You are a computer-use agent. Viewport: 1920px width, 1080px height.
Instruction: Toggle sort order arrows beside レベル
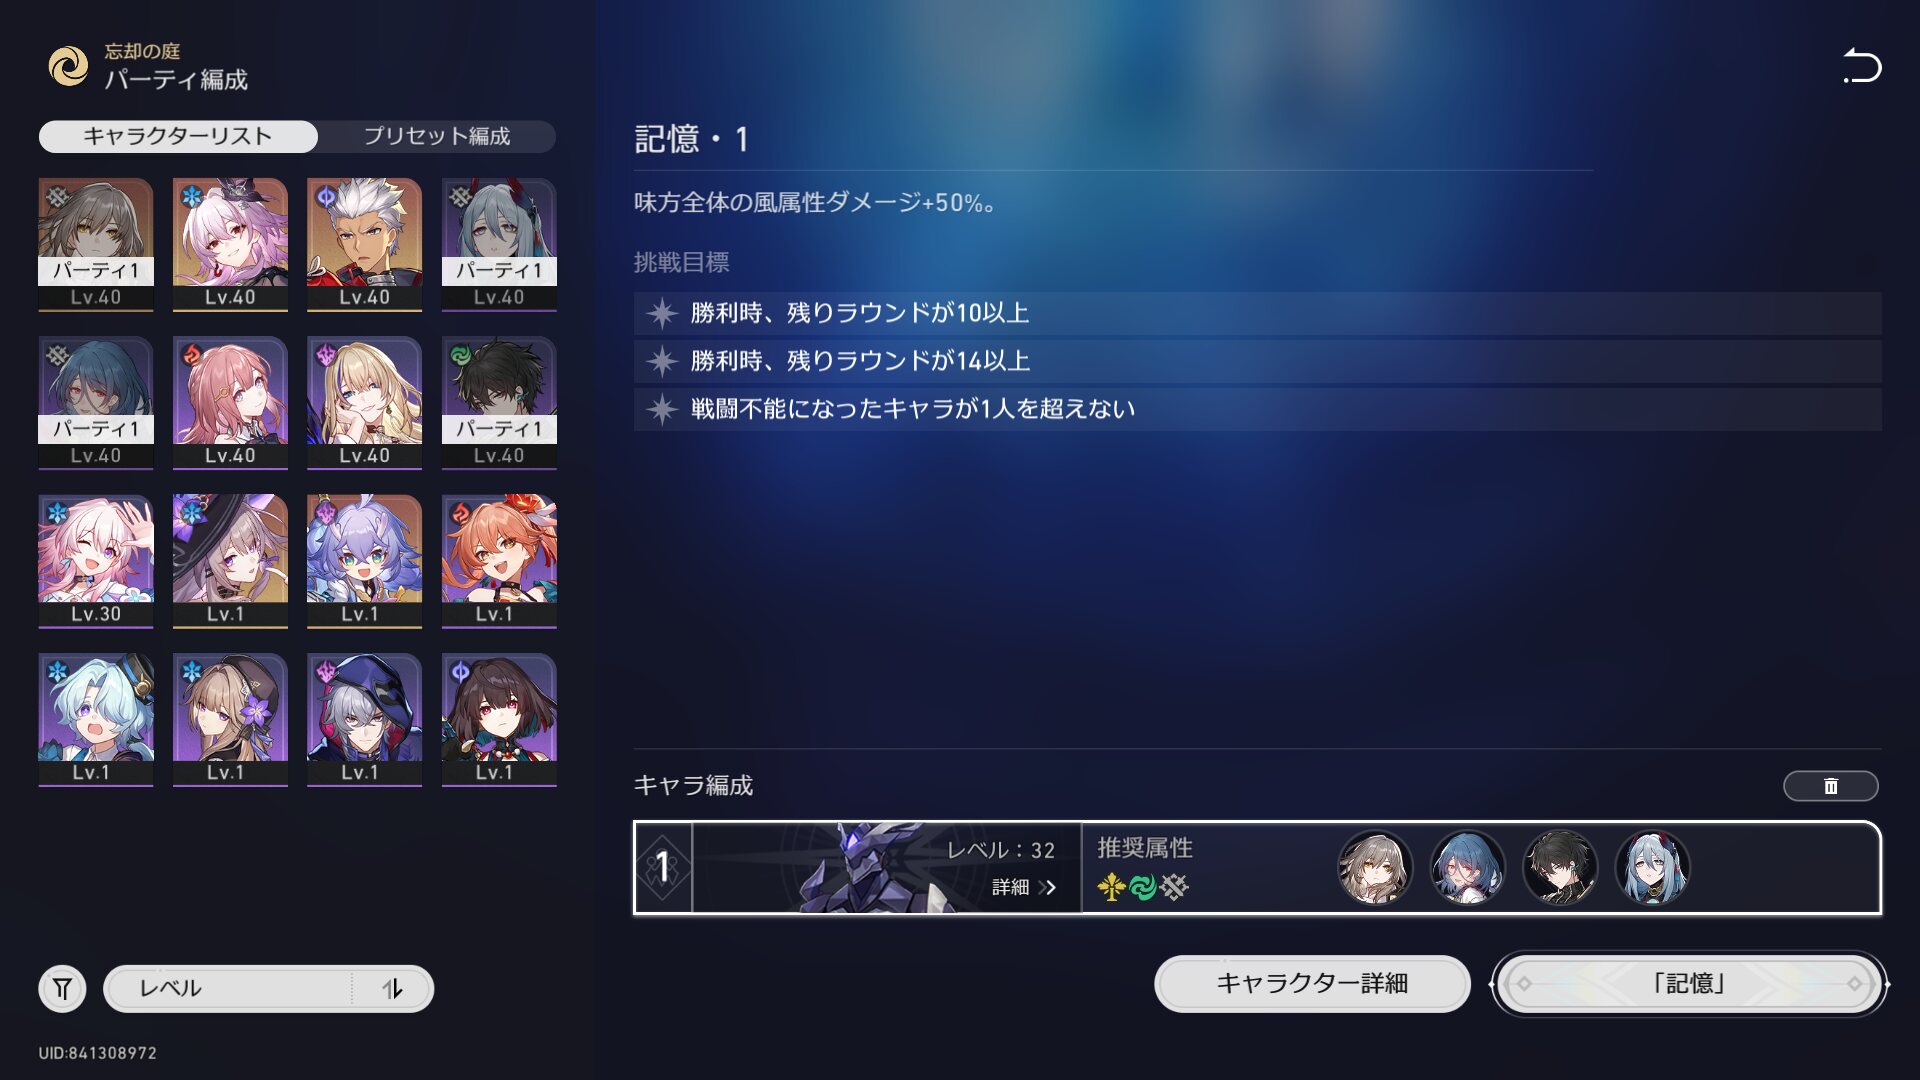(x=392, y=989)
